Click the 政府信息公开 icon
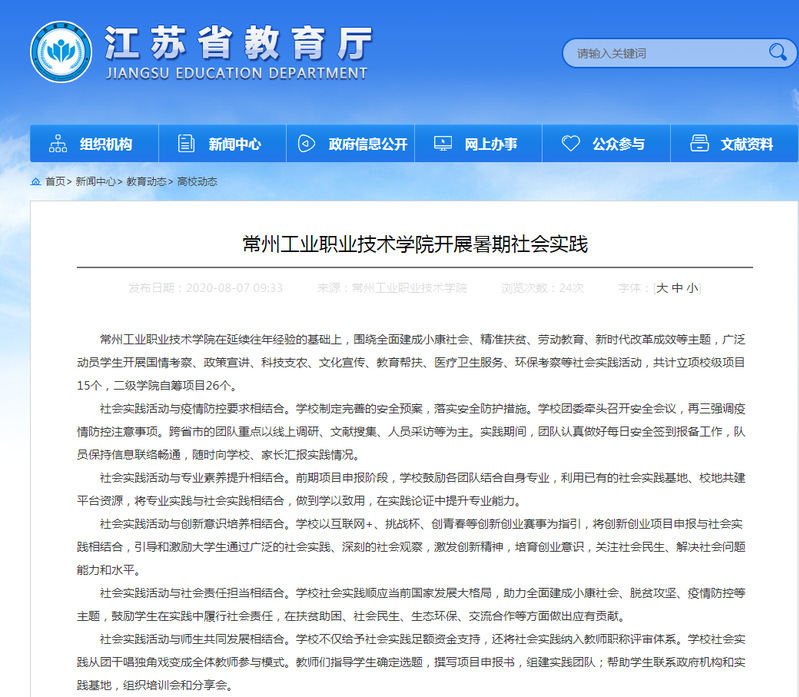Screen dimensions: 799x697 [x=308, y=144]
